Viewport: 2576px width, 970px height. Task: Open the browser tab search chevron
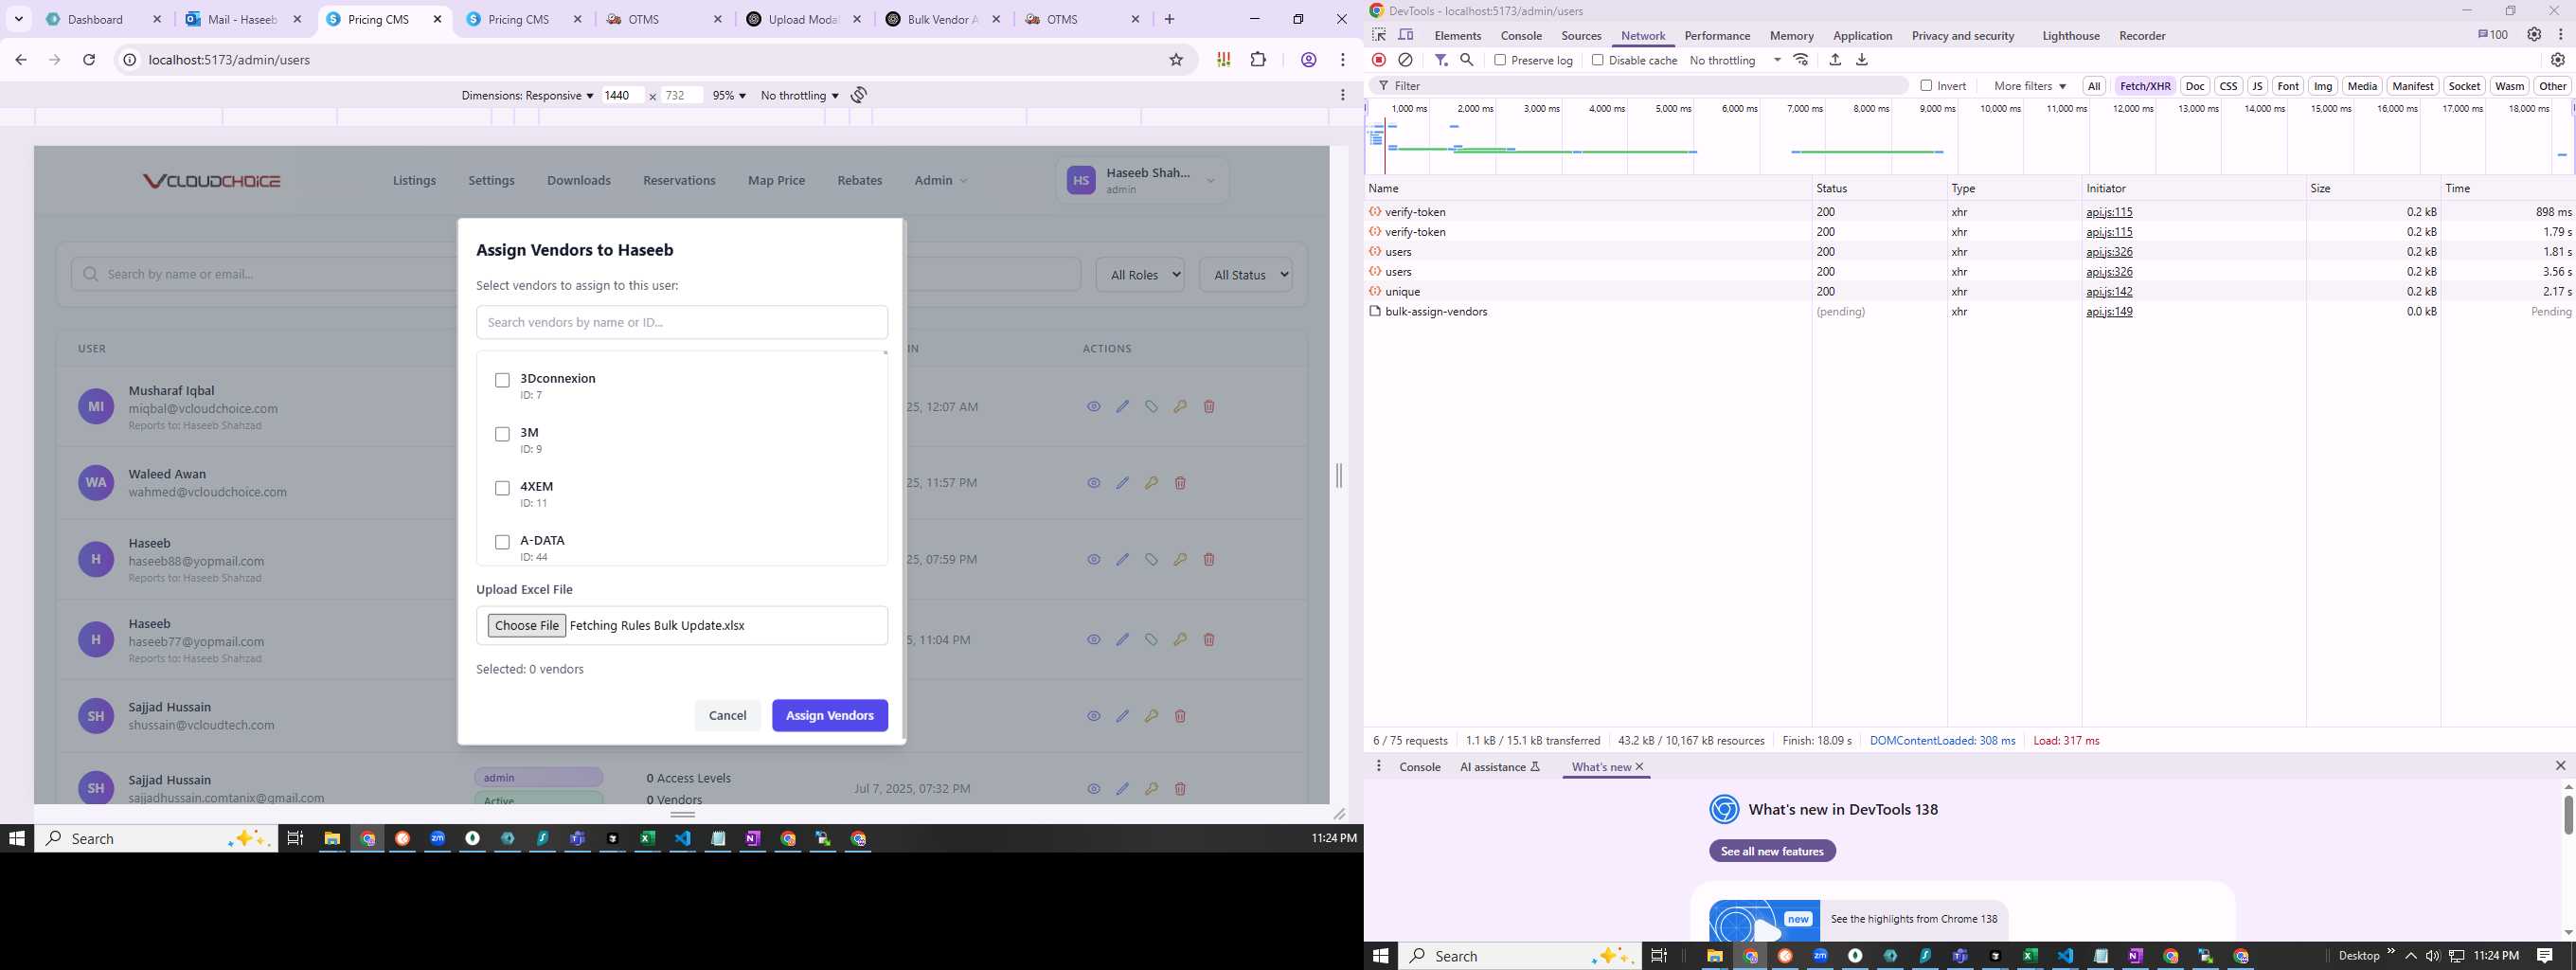(x=18, y=19)
